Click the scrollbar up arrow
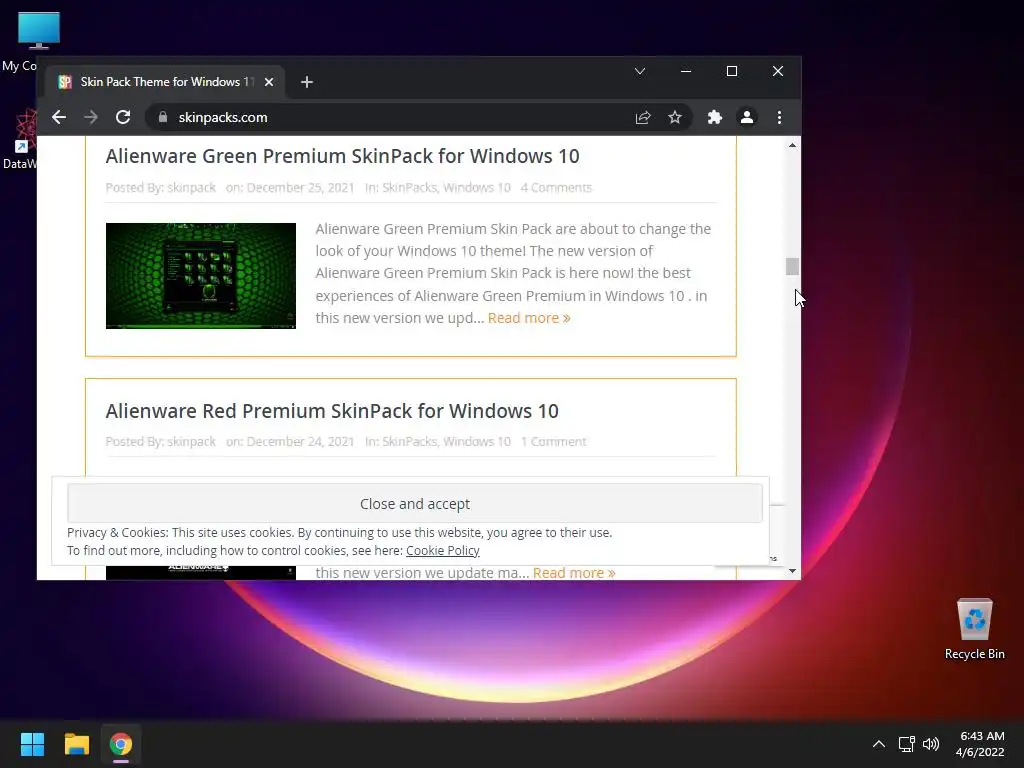1024x768 pixels. tap(792, 146)
